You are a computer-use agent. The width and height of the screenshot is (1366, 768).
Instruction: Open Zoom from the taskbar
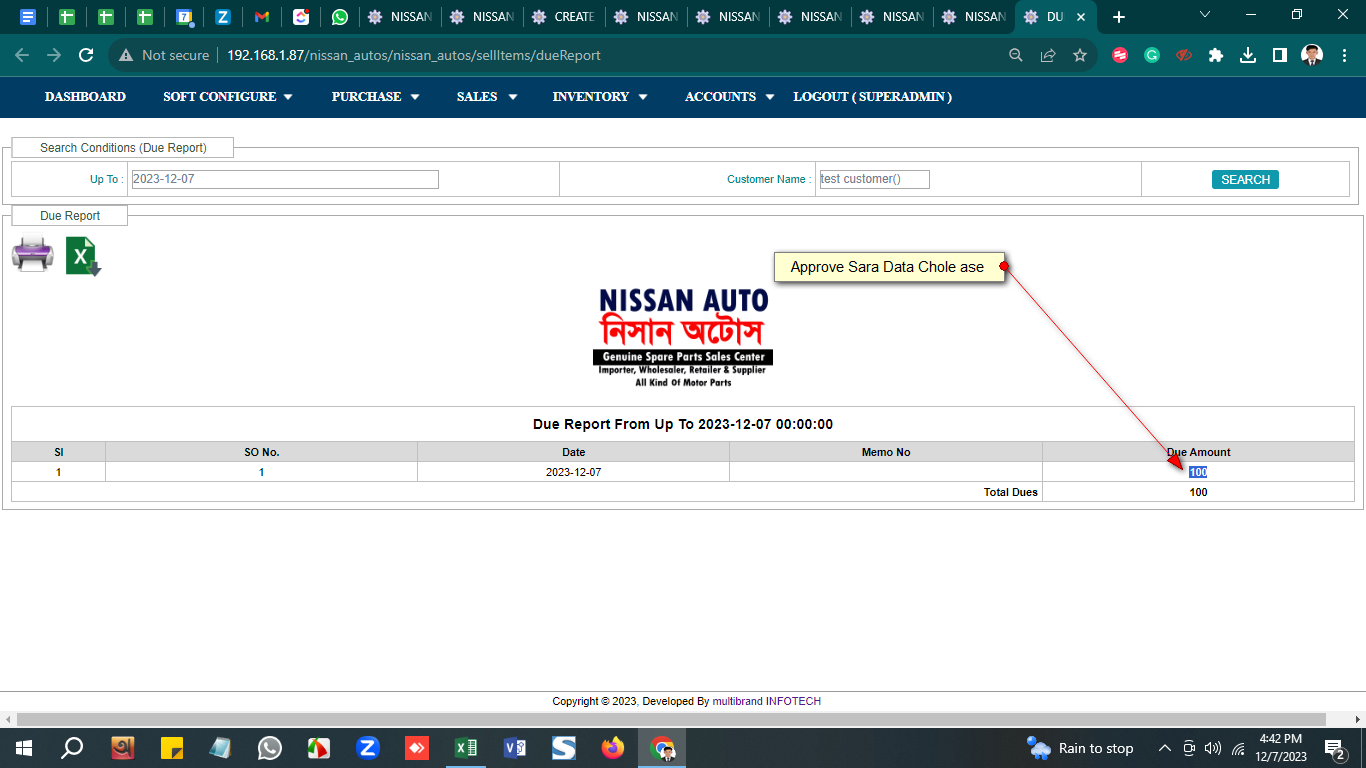(368, 748)
